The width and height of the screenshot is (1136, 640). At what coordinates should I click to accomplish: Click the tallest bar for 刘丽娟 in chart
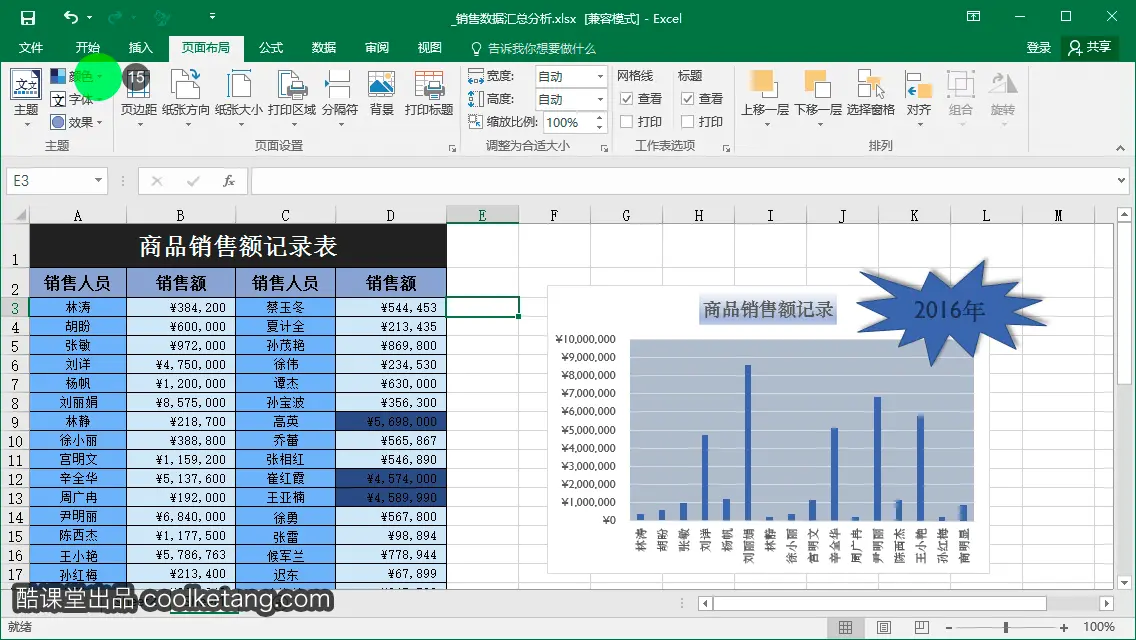pyautogui.click(x=748, y=443)
